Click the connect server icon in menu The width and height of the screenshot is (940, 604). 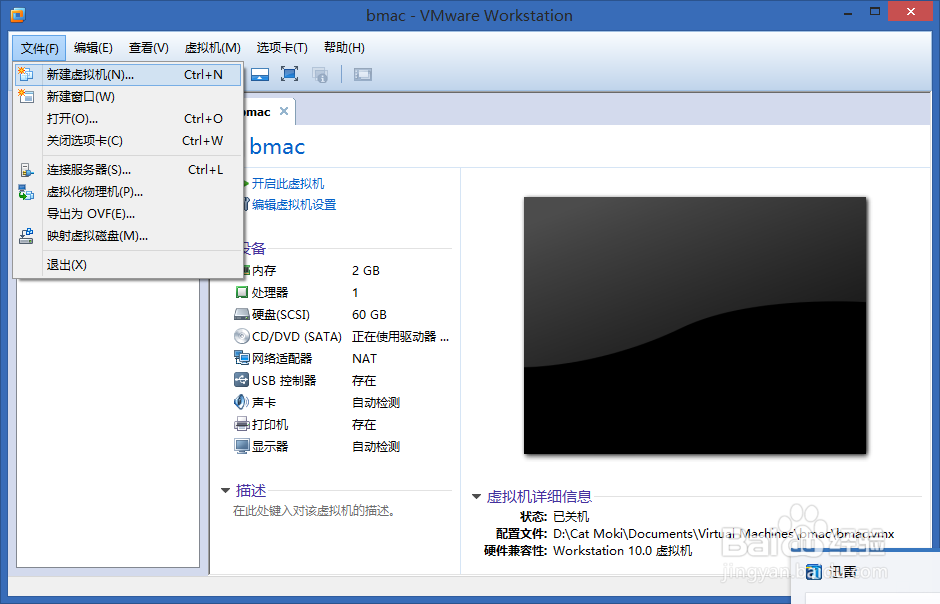tap(26, 170)
